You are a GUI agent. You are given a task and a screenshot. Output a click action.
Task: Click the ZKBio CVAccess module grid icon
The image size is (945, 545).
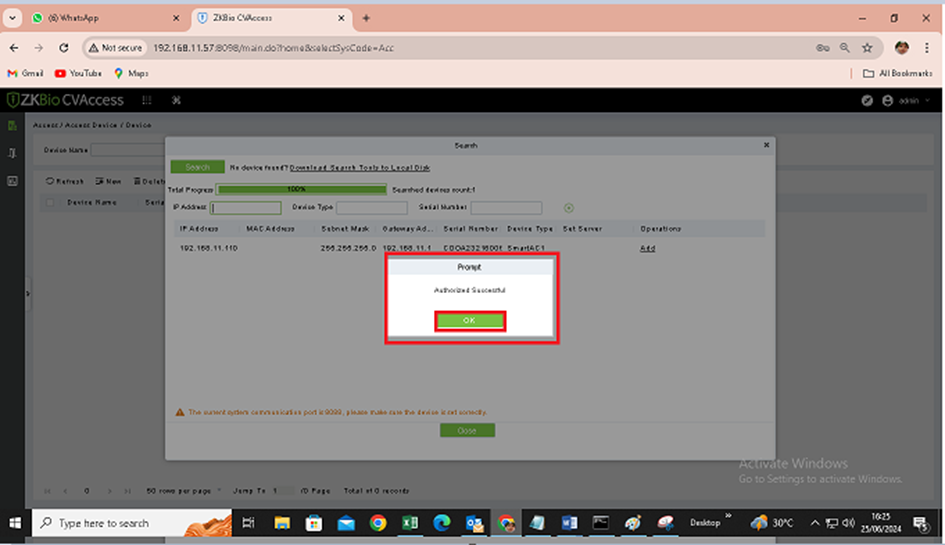pos(147,100)
